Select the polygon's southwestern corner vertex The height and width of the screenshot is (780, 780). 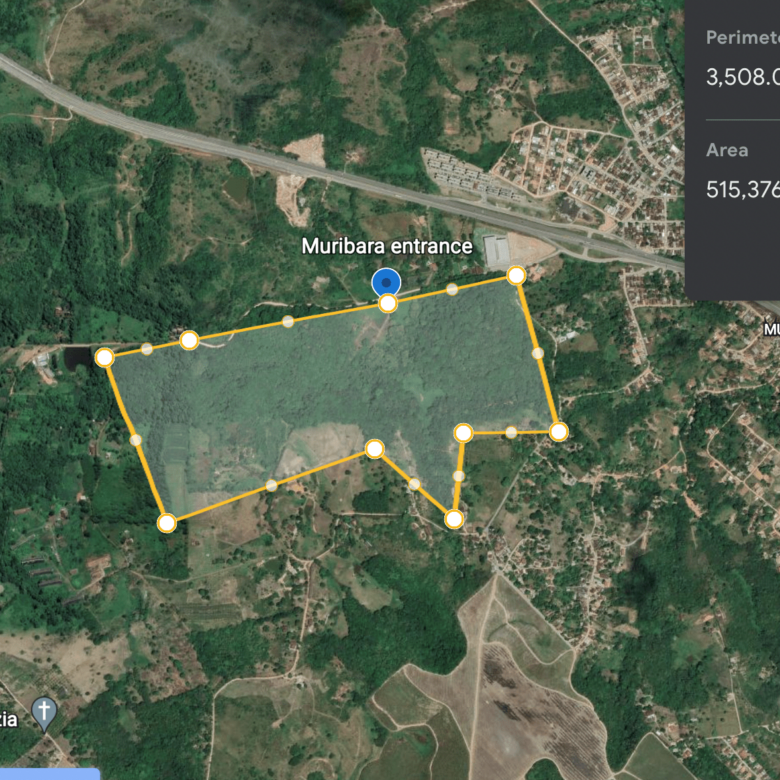pos(167,523)
